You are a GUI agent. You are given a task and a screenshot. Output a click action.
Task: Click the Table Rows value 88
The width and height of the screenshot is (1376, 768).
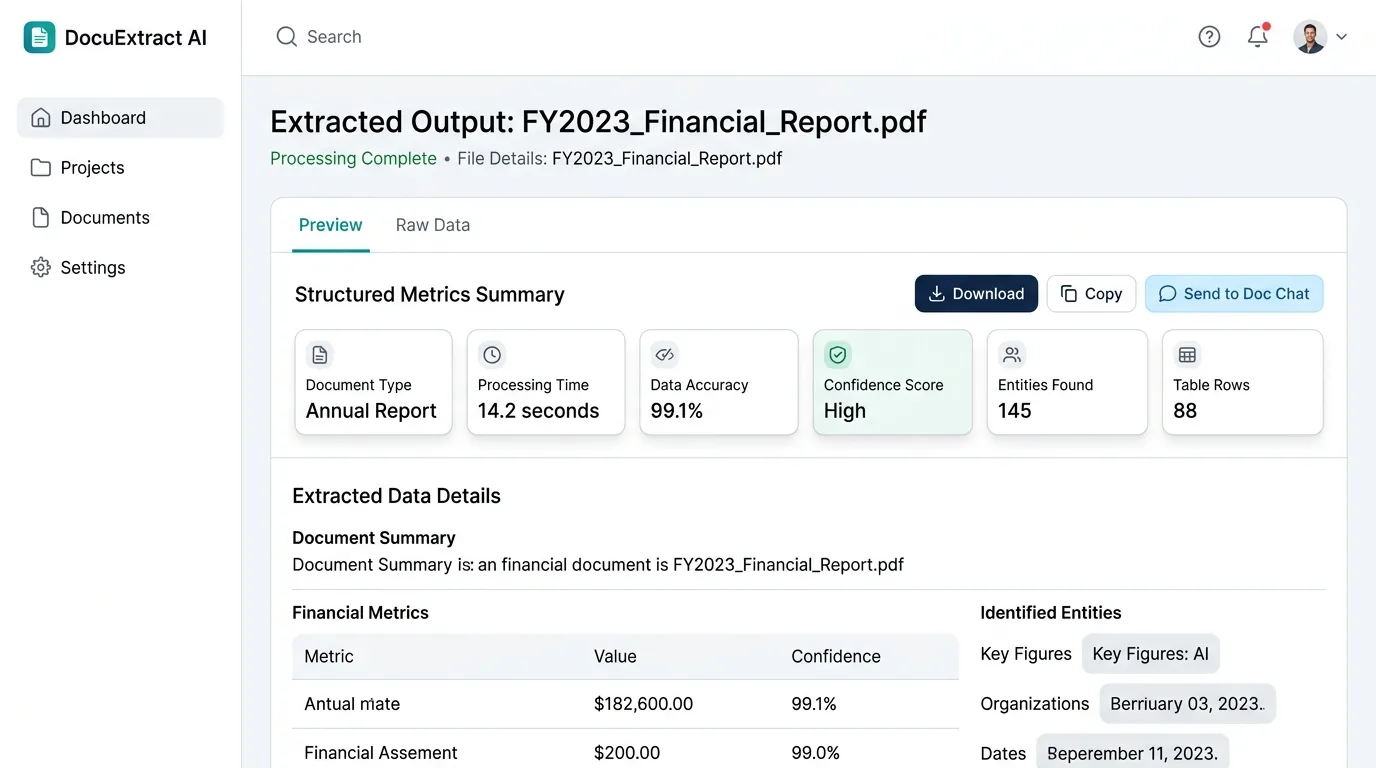[x=1185, y=411]
